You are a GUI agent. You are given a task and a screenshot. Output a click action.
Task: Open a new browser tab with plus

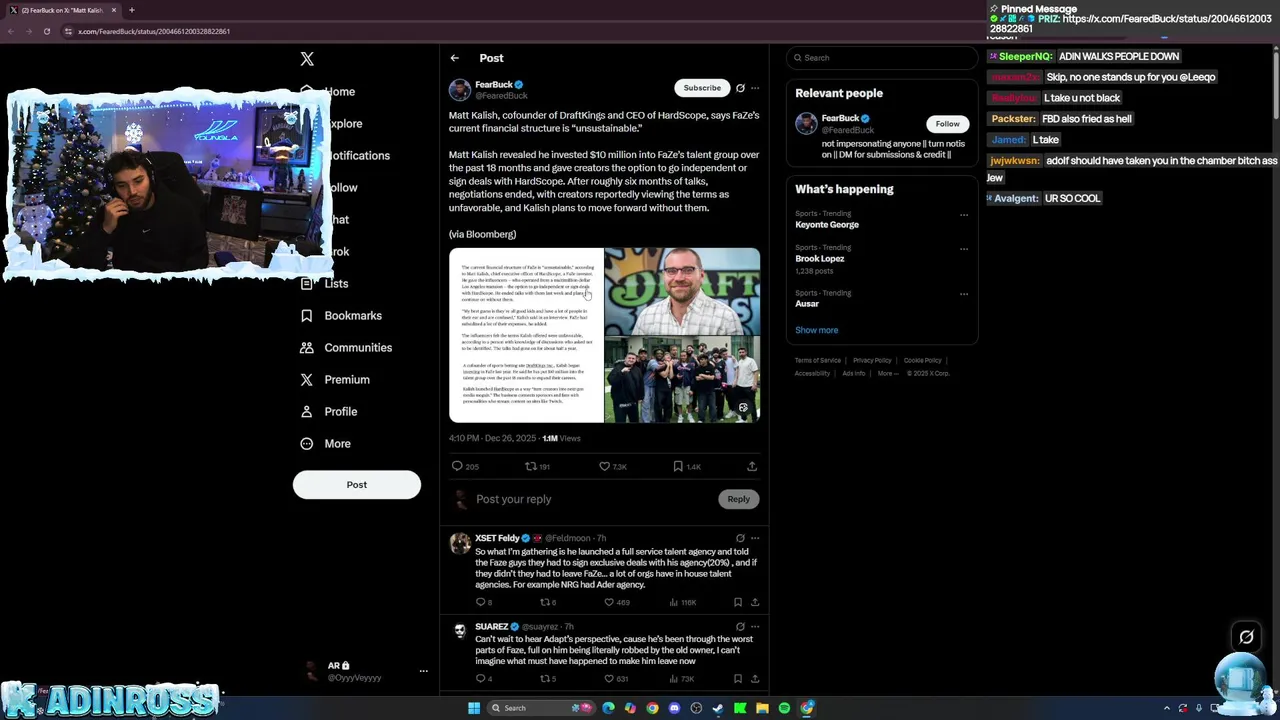pos(131,10)
